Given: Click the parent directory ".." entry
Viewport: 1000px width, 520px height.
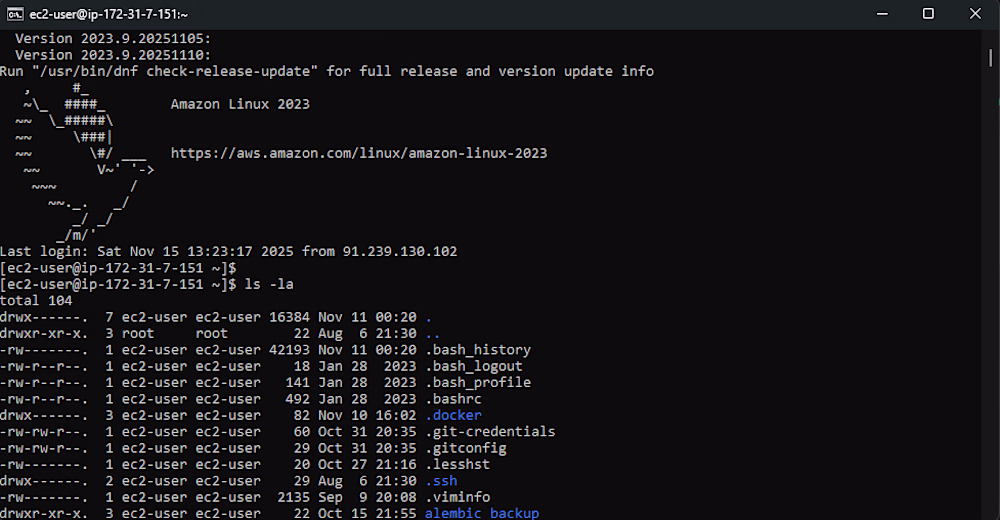Looking at the screenshot, I should point(432,334).
